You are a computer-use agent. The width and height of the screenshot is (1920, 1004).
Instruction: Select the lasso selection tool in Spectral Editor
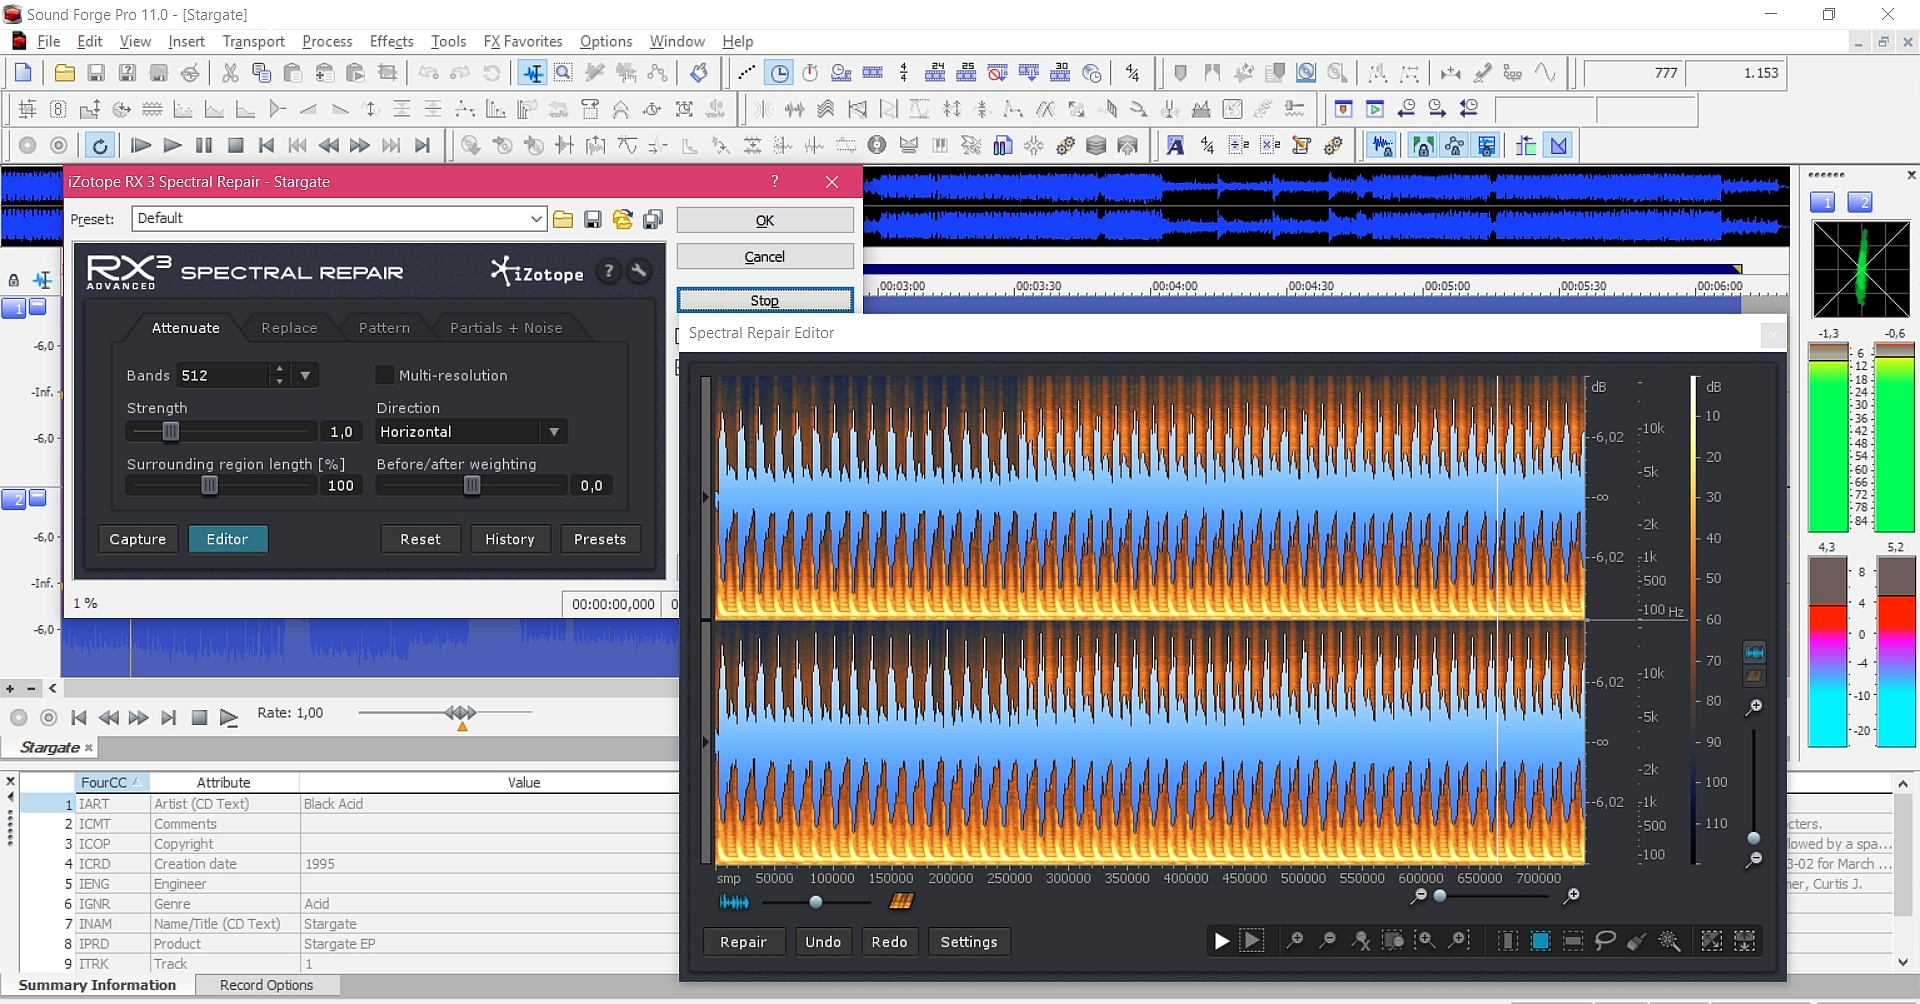[x=1605, y=941]
